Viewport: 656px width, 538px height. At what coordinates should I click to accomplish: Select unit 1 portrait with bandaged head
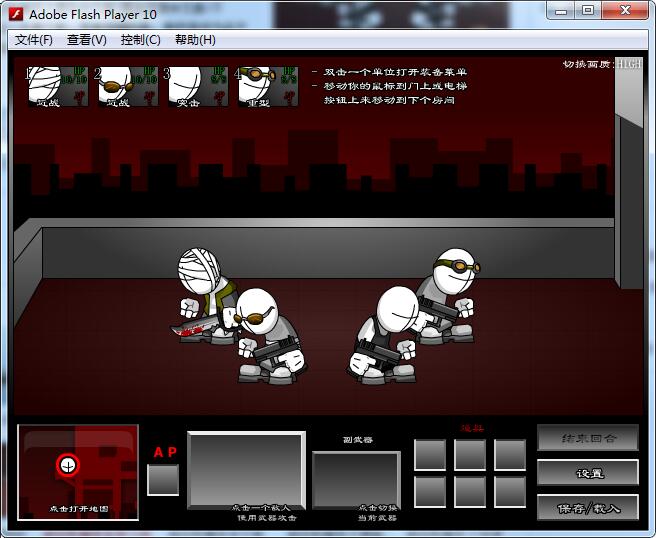pyautogui.click(x=58, y=87)
